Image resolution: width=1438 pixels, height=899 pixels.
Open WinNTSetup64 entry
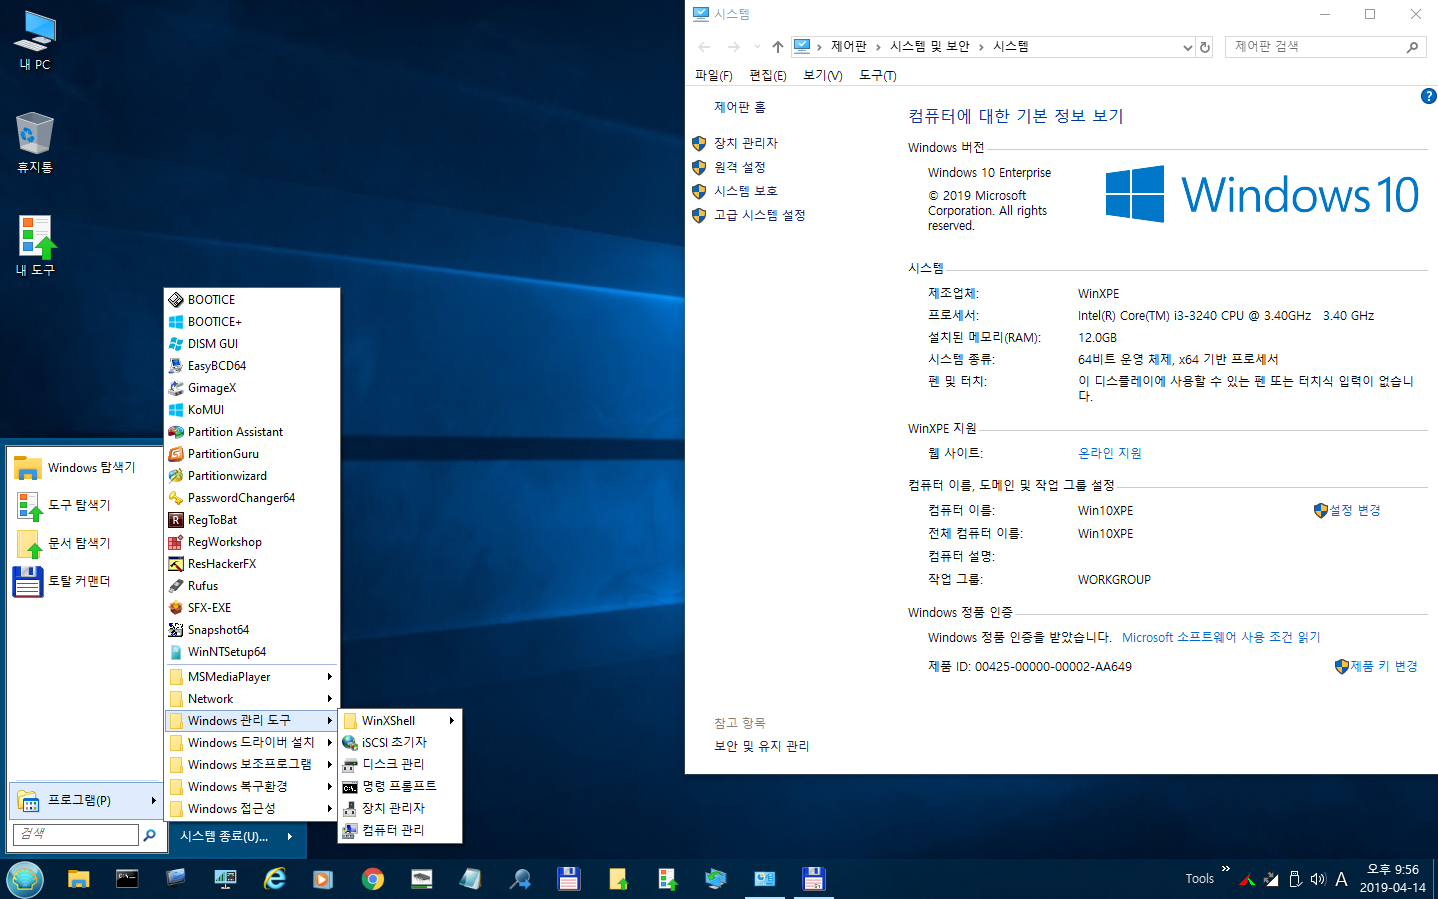tap(252, 651)
